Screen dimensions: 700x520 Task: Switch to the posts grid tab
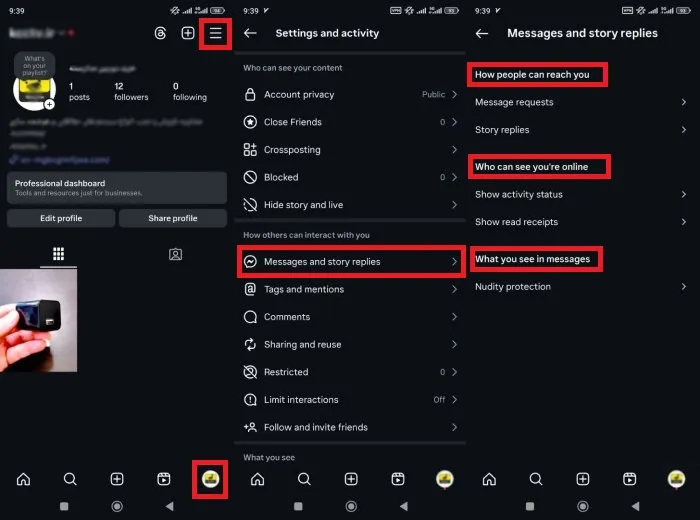58,254
